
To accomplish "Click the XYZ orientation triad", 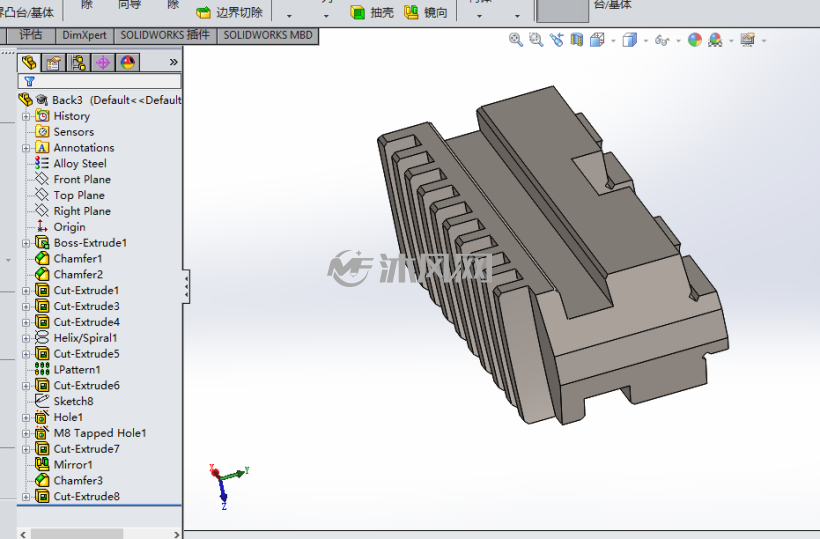I will (227, 486).
